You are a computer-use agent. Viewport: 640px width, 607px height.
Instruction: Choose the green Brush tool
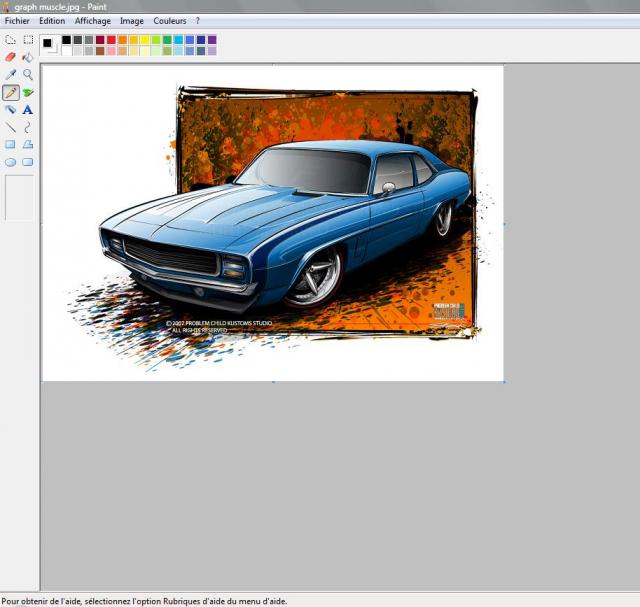click(x=28, y=93)
